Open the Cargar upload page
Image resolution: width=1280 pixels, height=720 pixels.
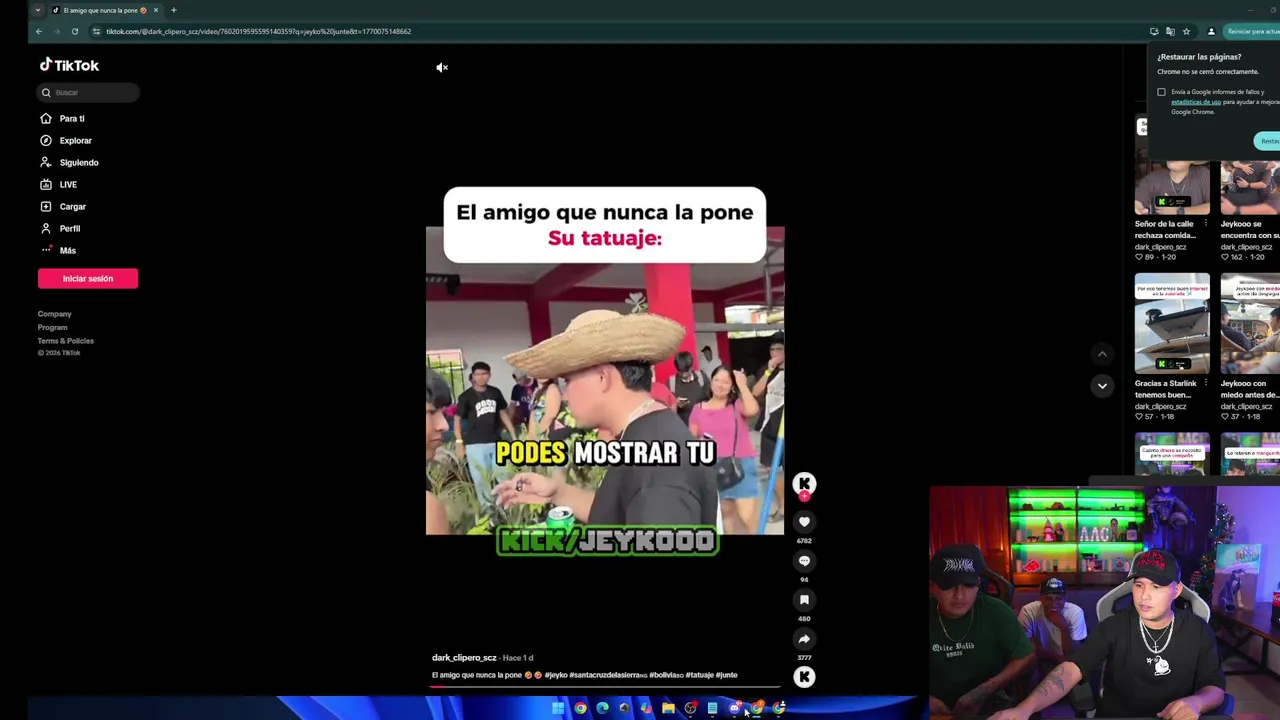point(72,207)
